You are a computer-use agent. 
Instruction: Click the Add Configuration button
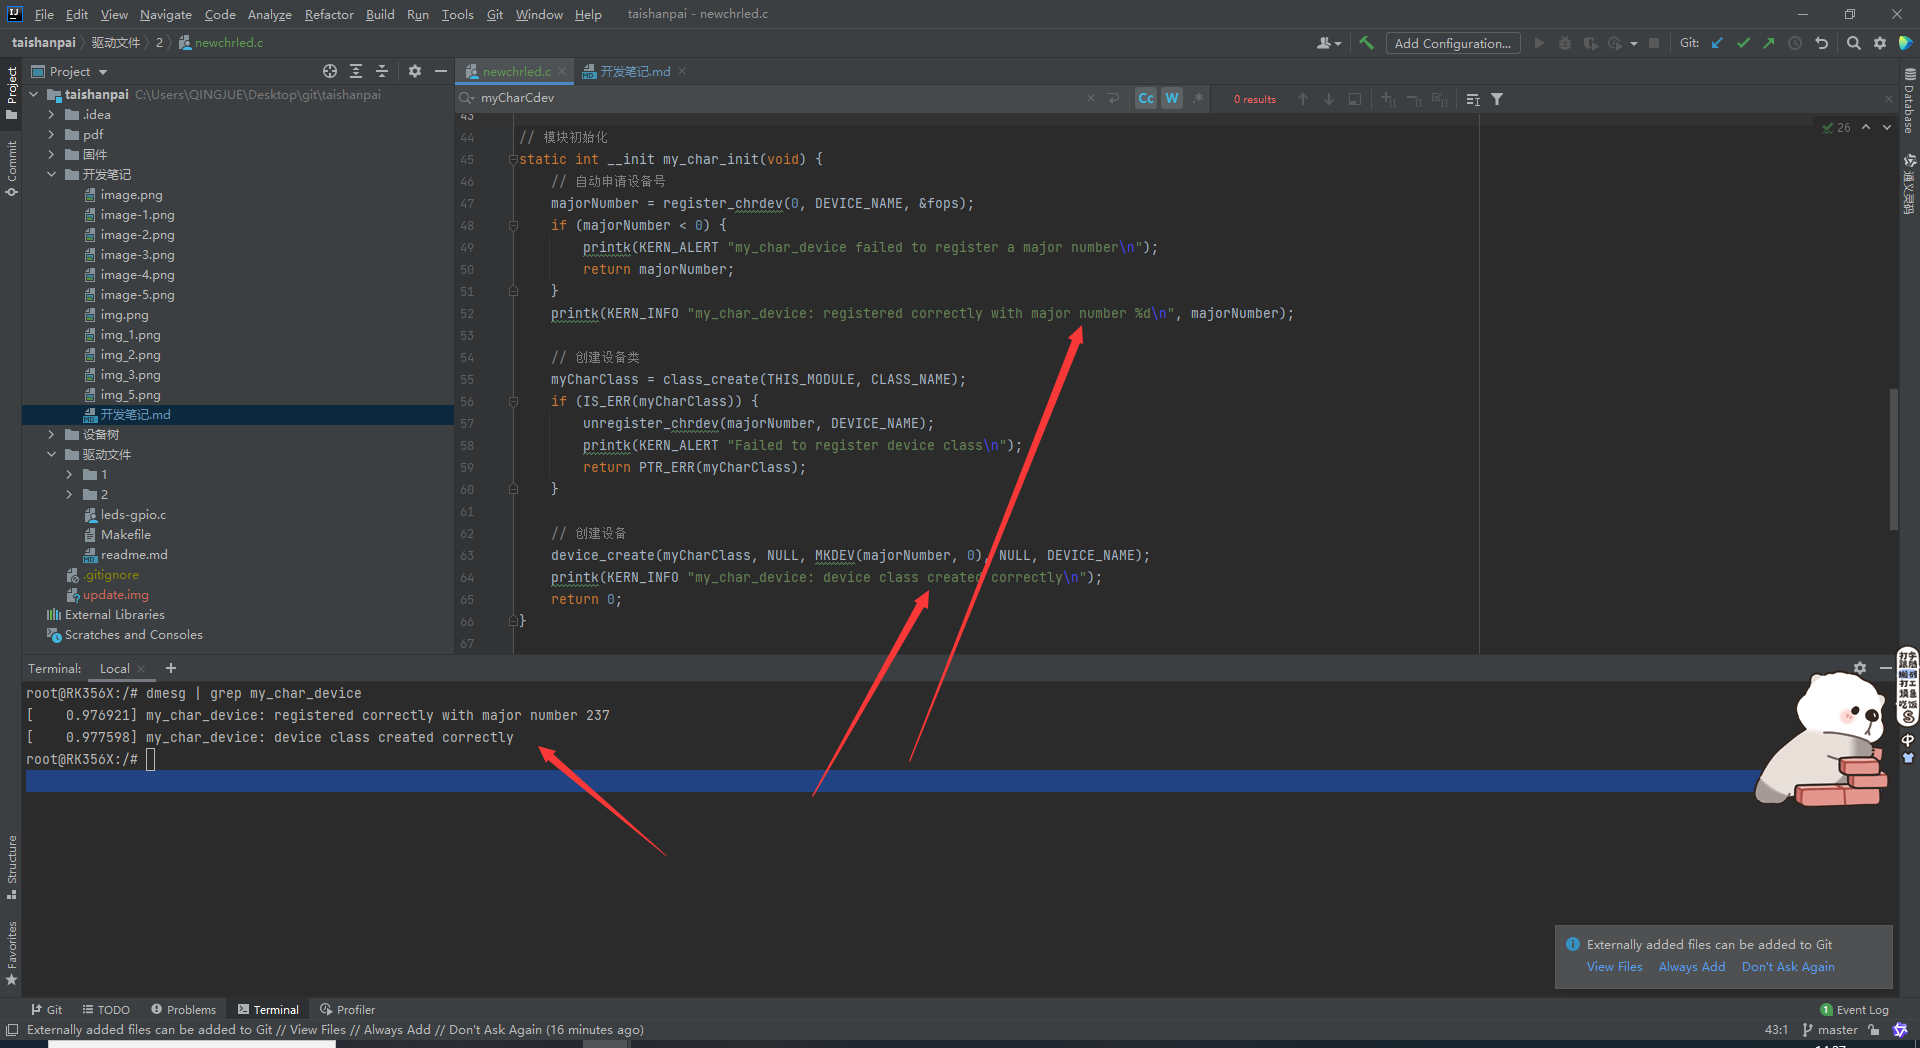(x=1452, y=43)
